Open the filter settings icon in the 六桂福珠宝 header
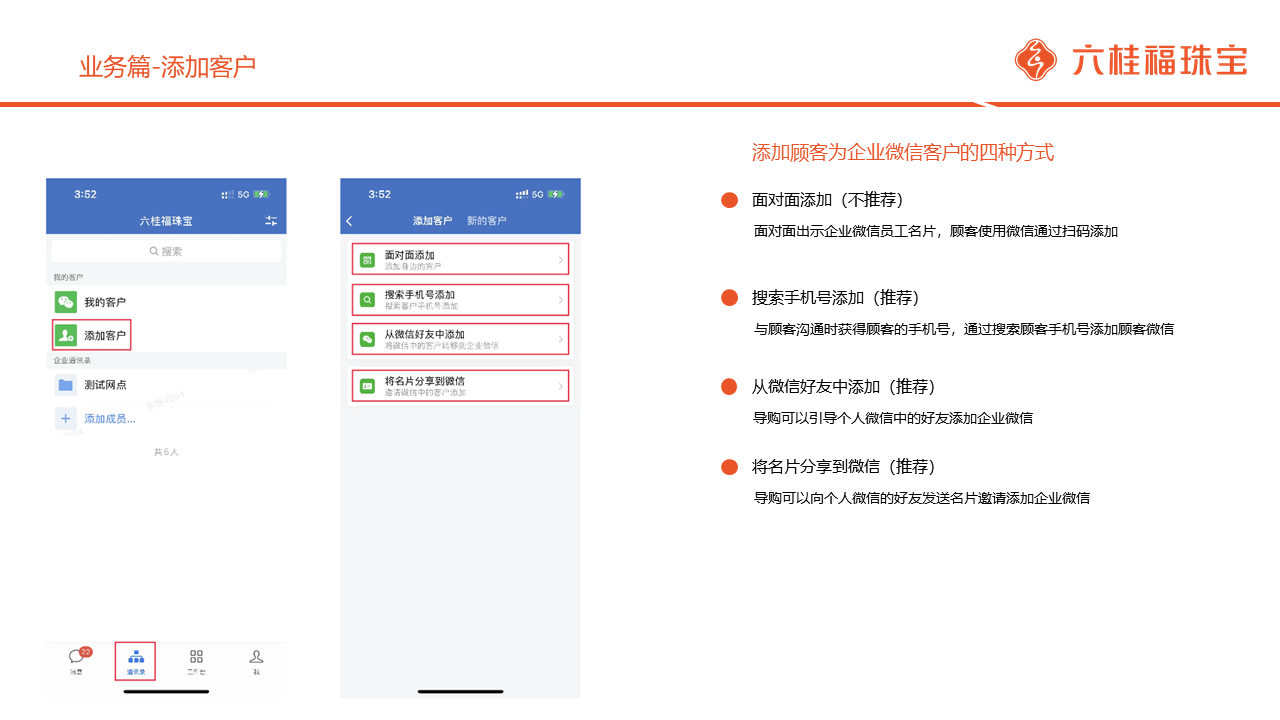The image size is (1280, 720). click(x=271, y=221)
